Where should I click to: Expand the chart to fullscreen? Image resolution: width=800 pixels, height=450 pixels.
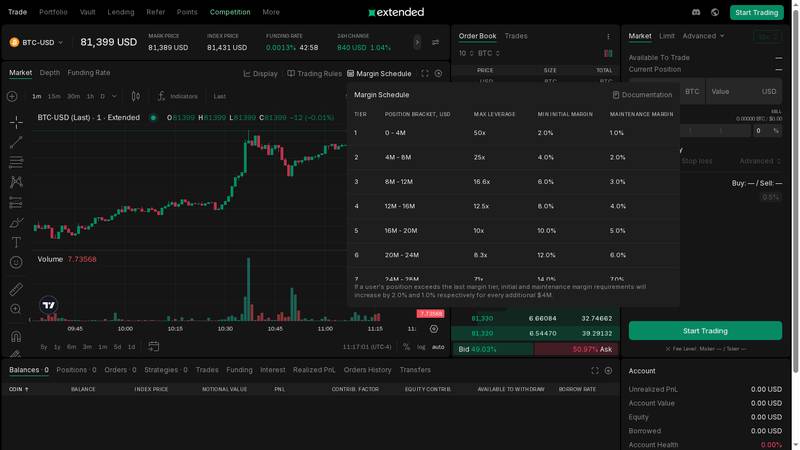[x=425, y=73]
